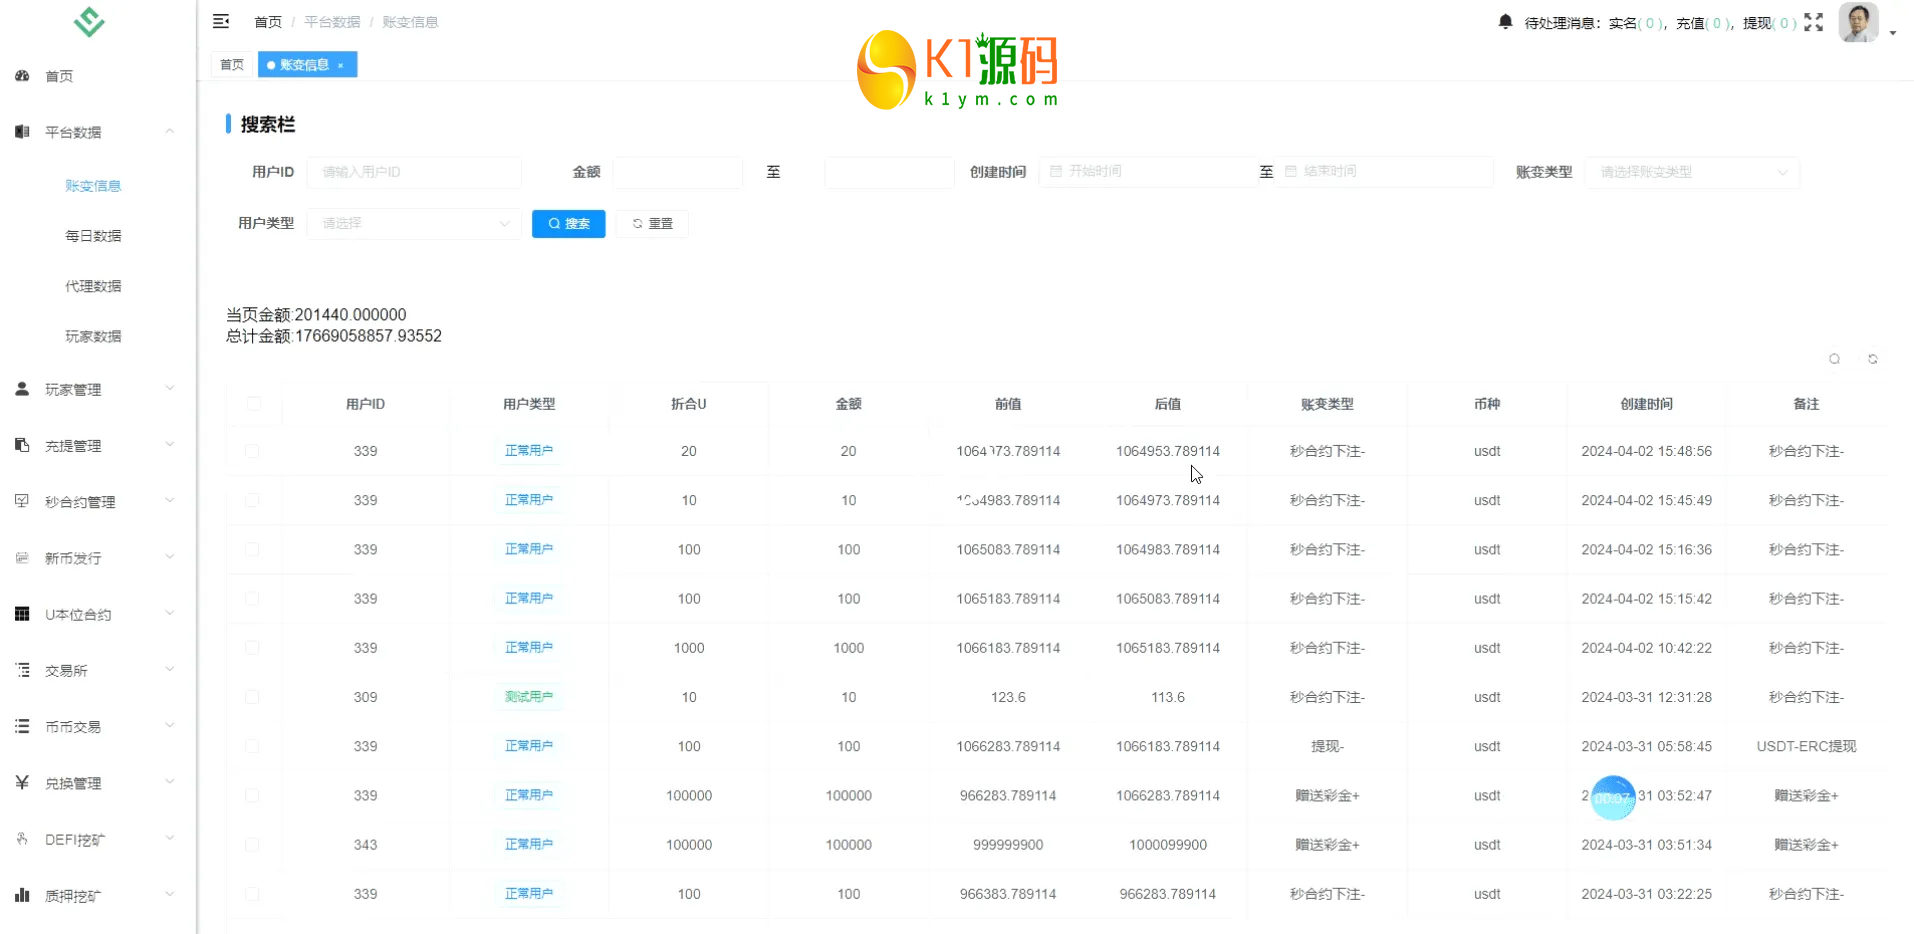
Task: Open the small caret beside the avatar
Action: [x=1893, y=33]
